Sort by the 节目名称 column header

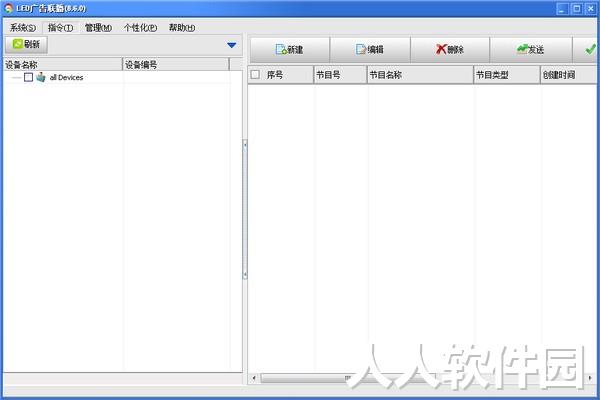(x=420, y=75)
